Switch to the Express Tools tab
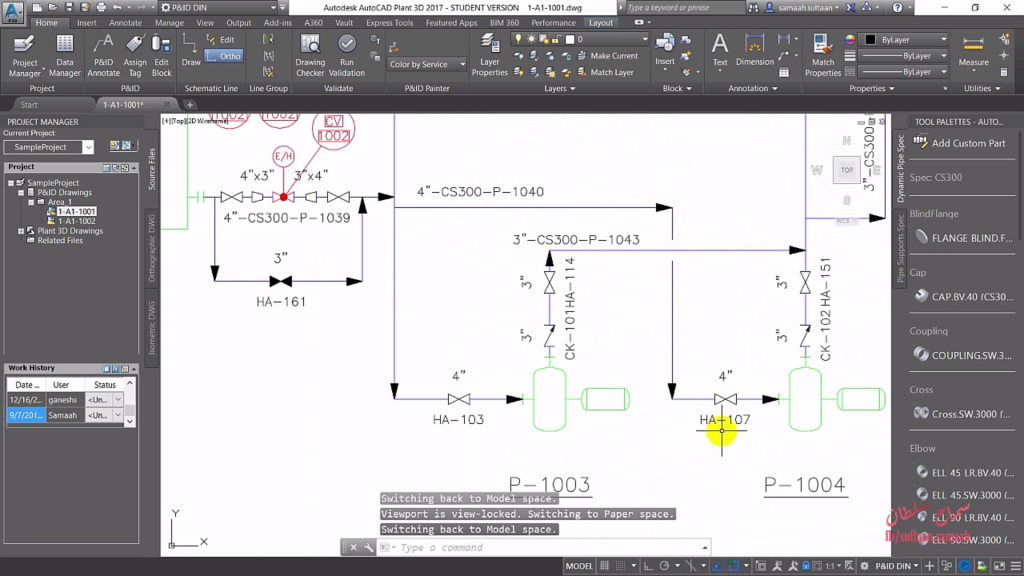 pos(389,22)
